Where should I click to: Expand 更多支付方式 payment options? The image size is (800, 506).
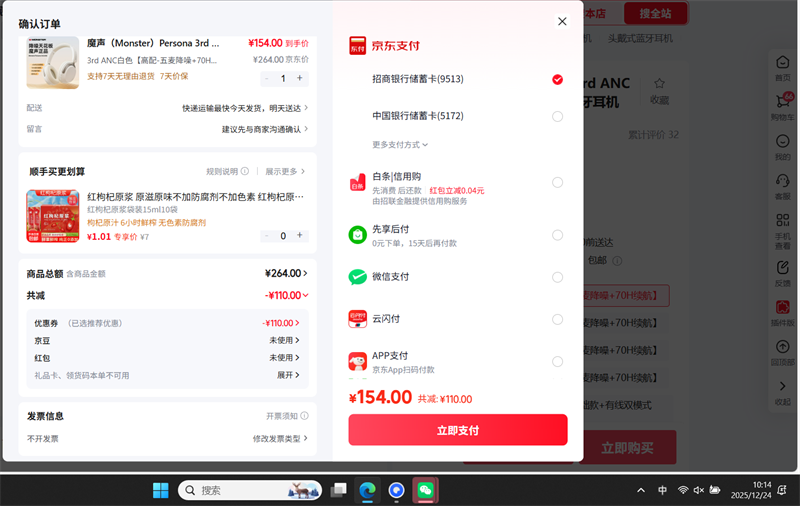[400, 145]
